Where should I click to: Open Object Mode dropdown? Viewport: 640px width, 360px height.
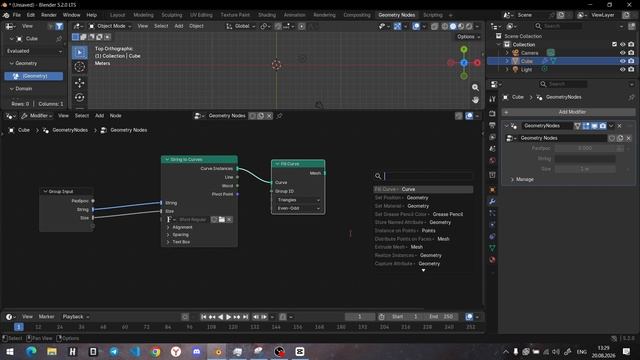[x=110, y=26]
